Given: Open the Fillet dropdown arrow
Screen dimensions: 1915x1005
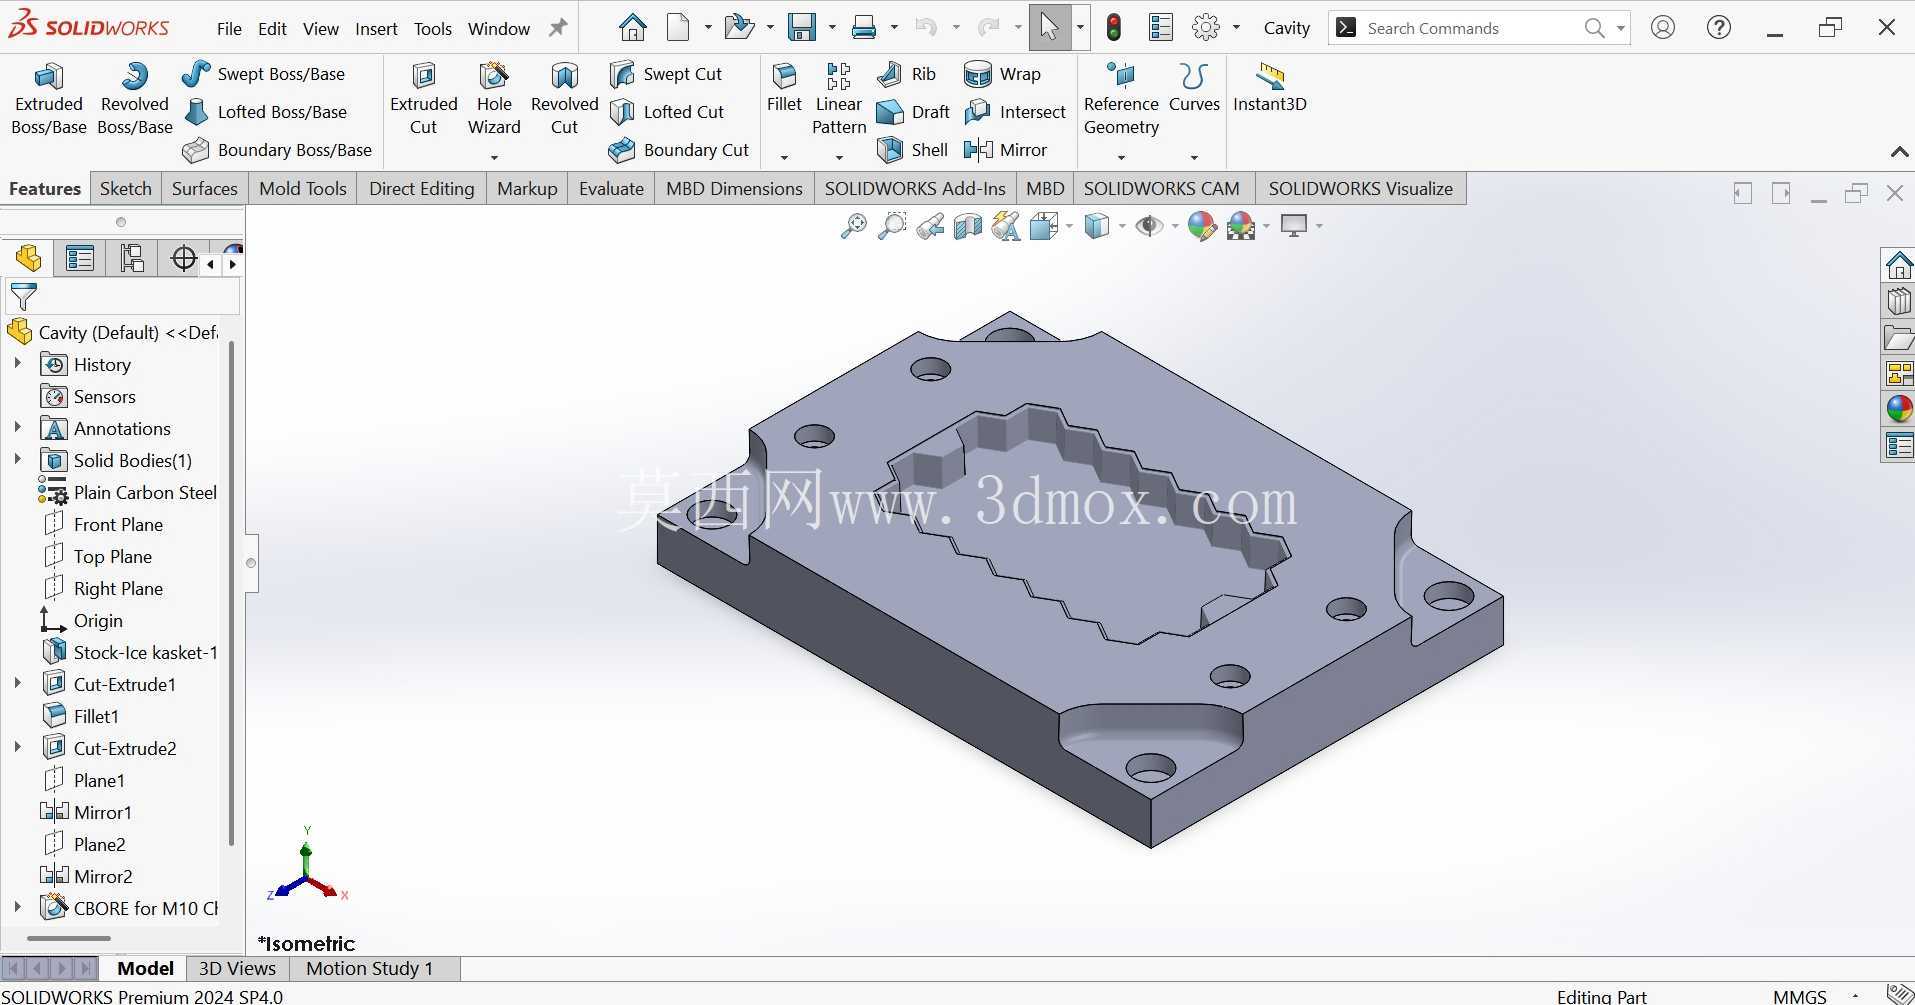Looking at the screenshot, I should 784,157.
